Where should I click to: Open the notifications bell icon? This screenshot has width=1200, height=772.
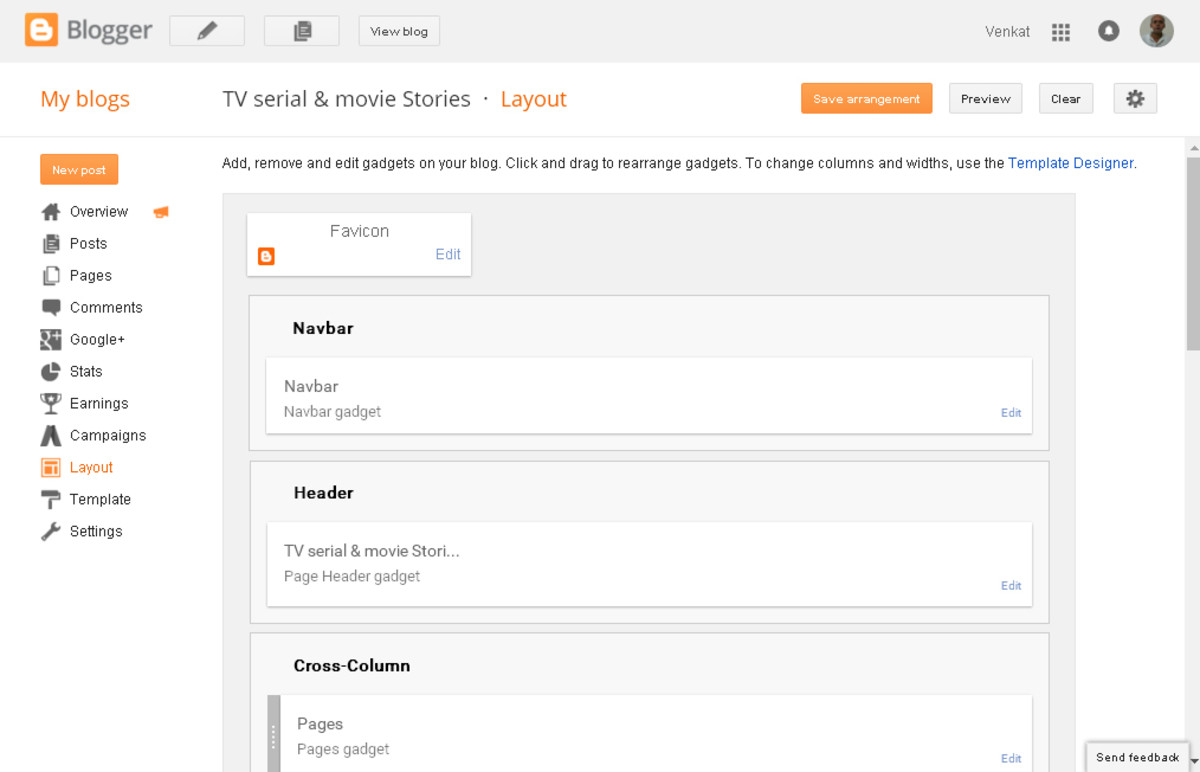coord(1108,31)
